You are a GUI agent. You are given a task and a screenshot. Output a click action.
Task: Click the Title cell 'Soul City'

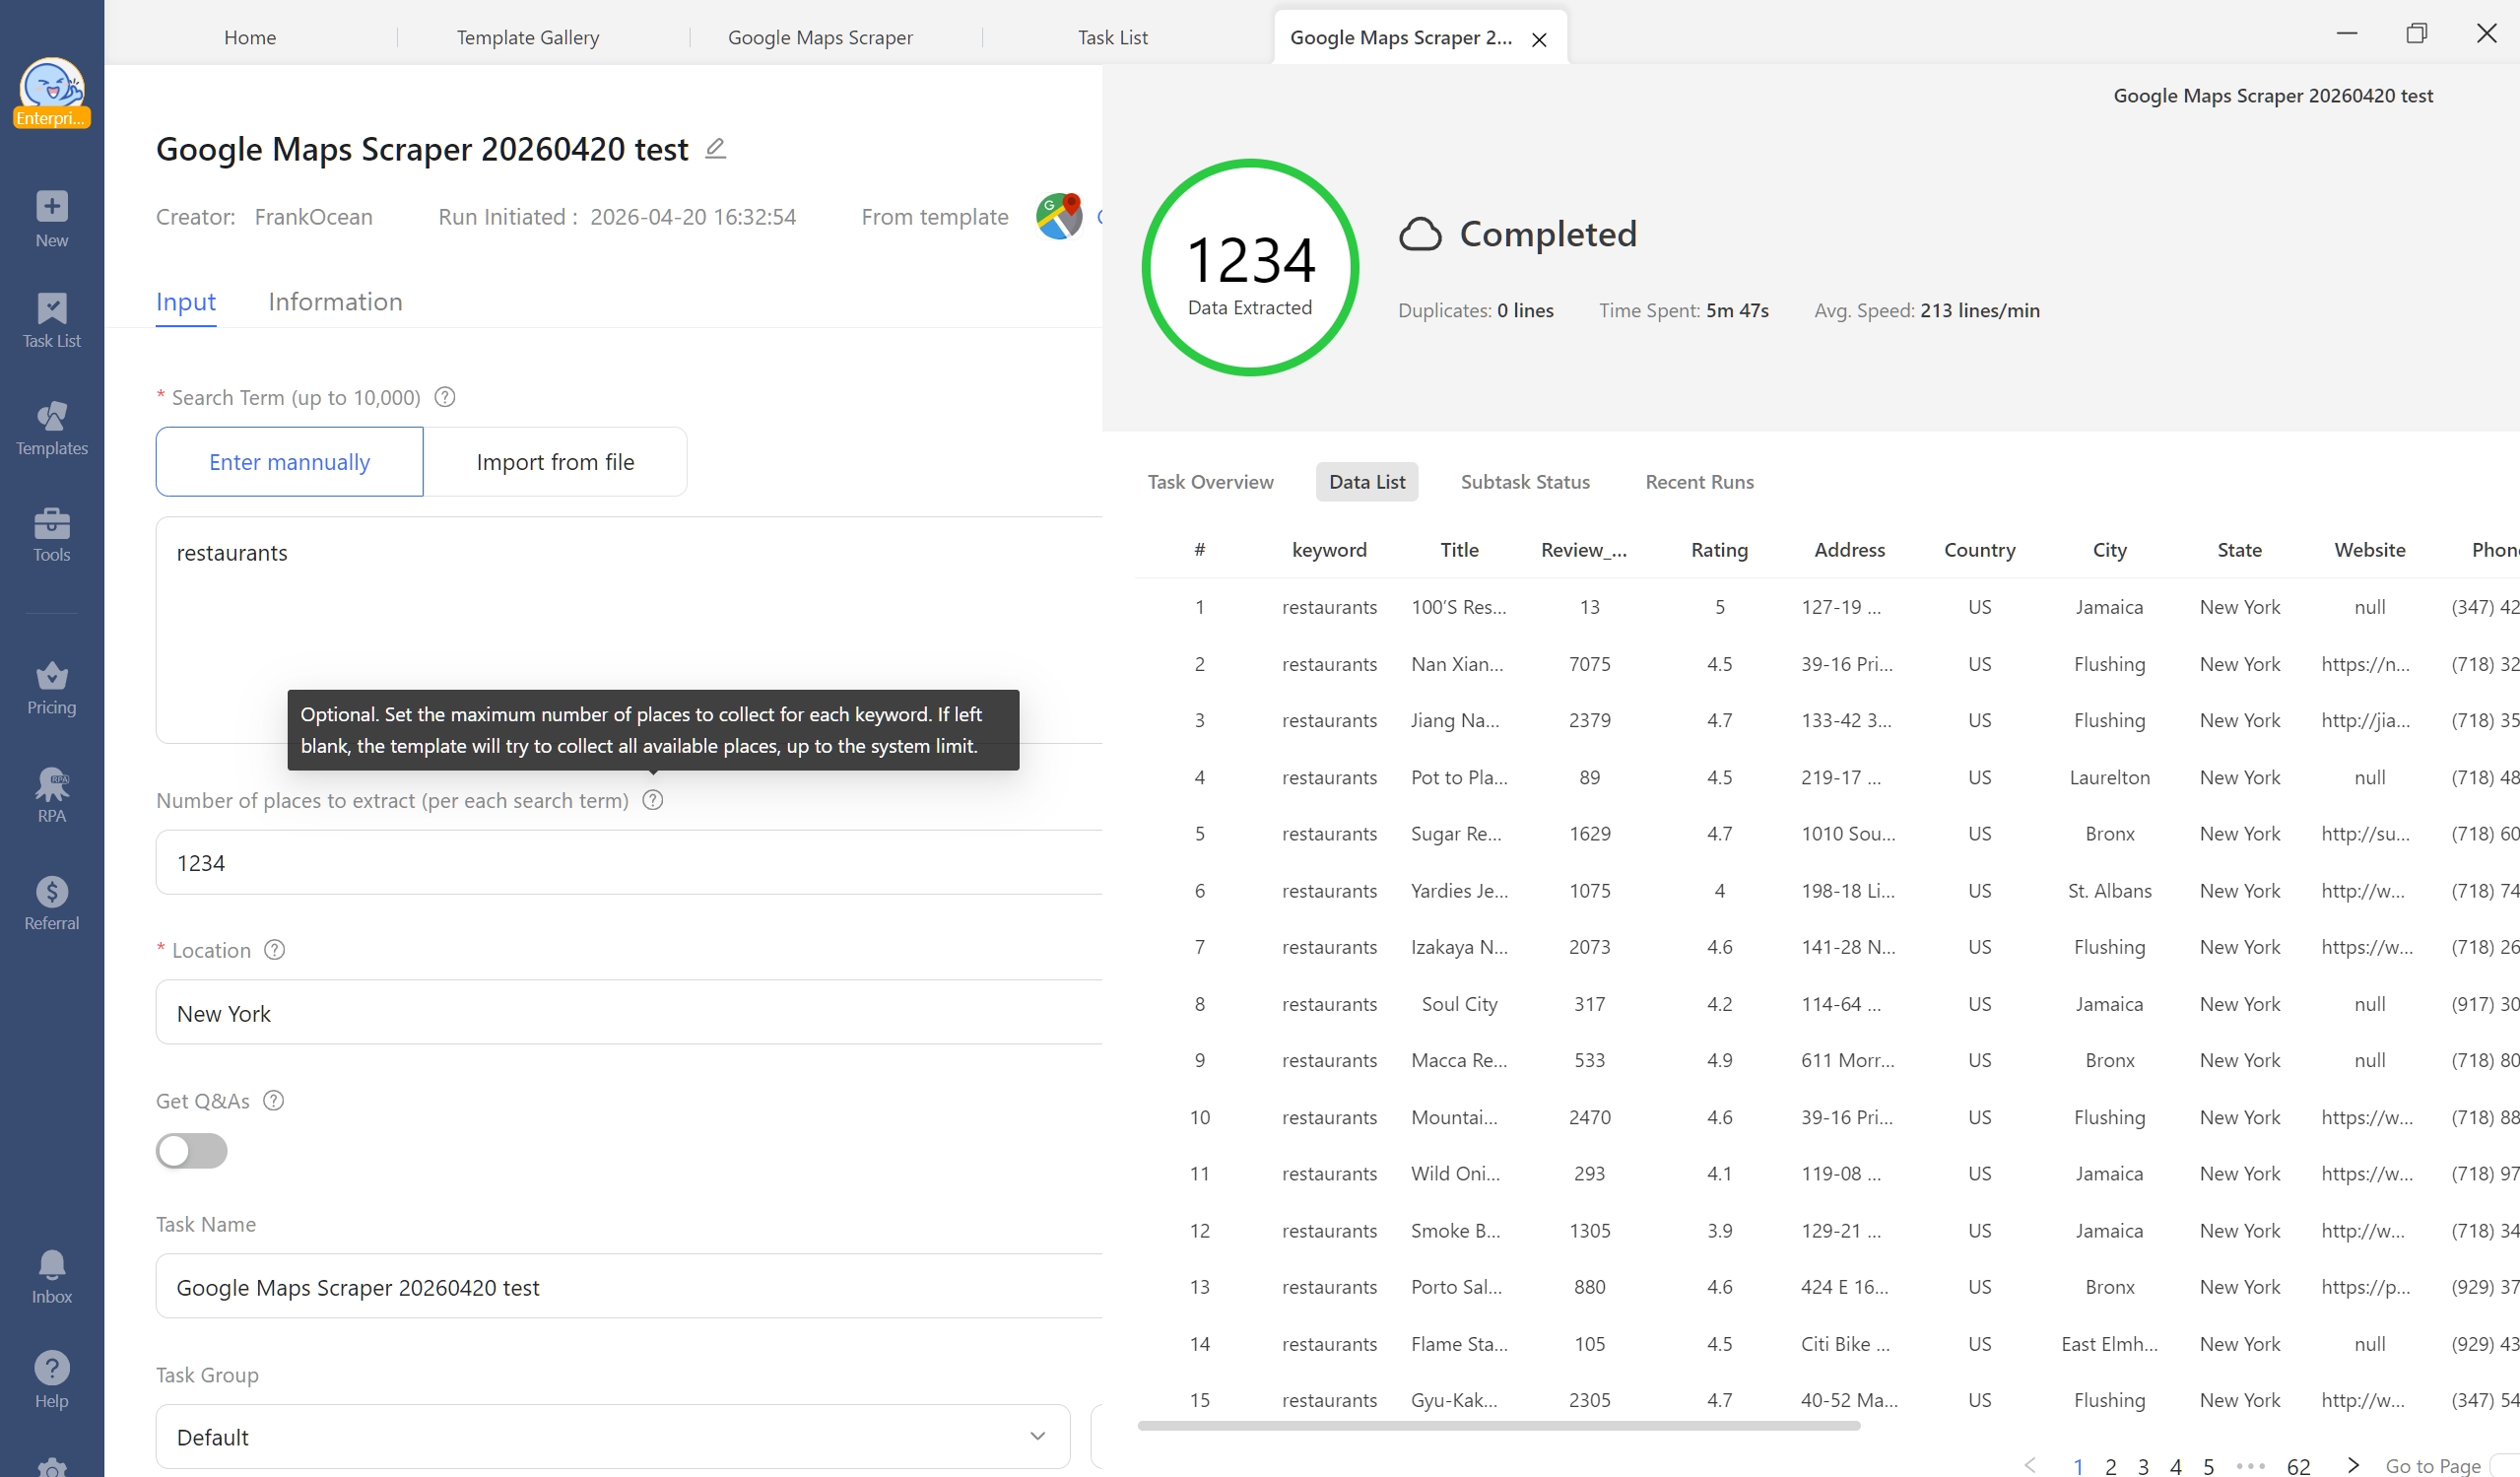coord(1459,1004)
